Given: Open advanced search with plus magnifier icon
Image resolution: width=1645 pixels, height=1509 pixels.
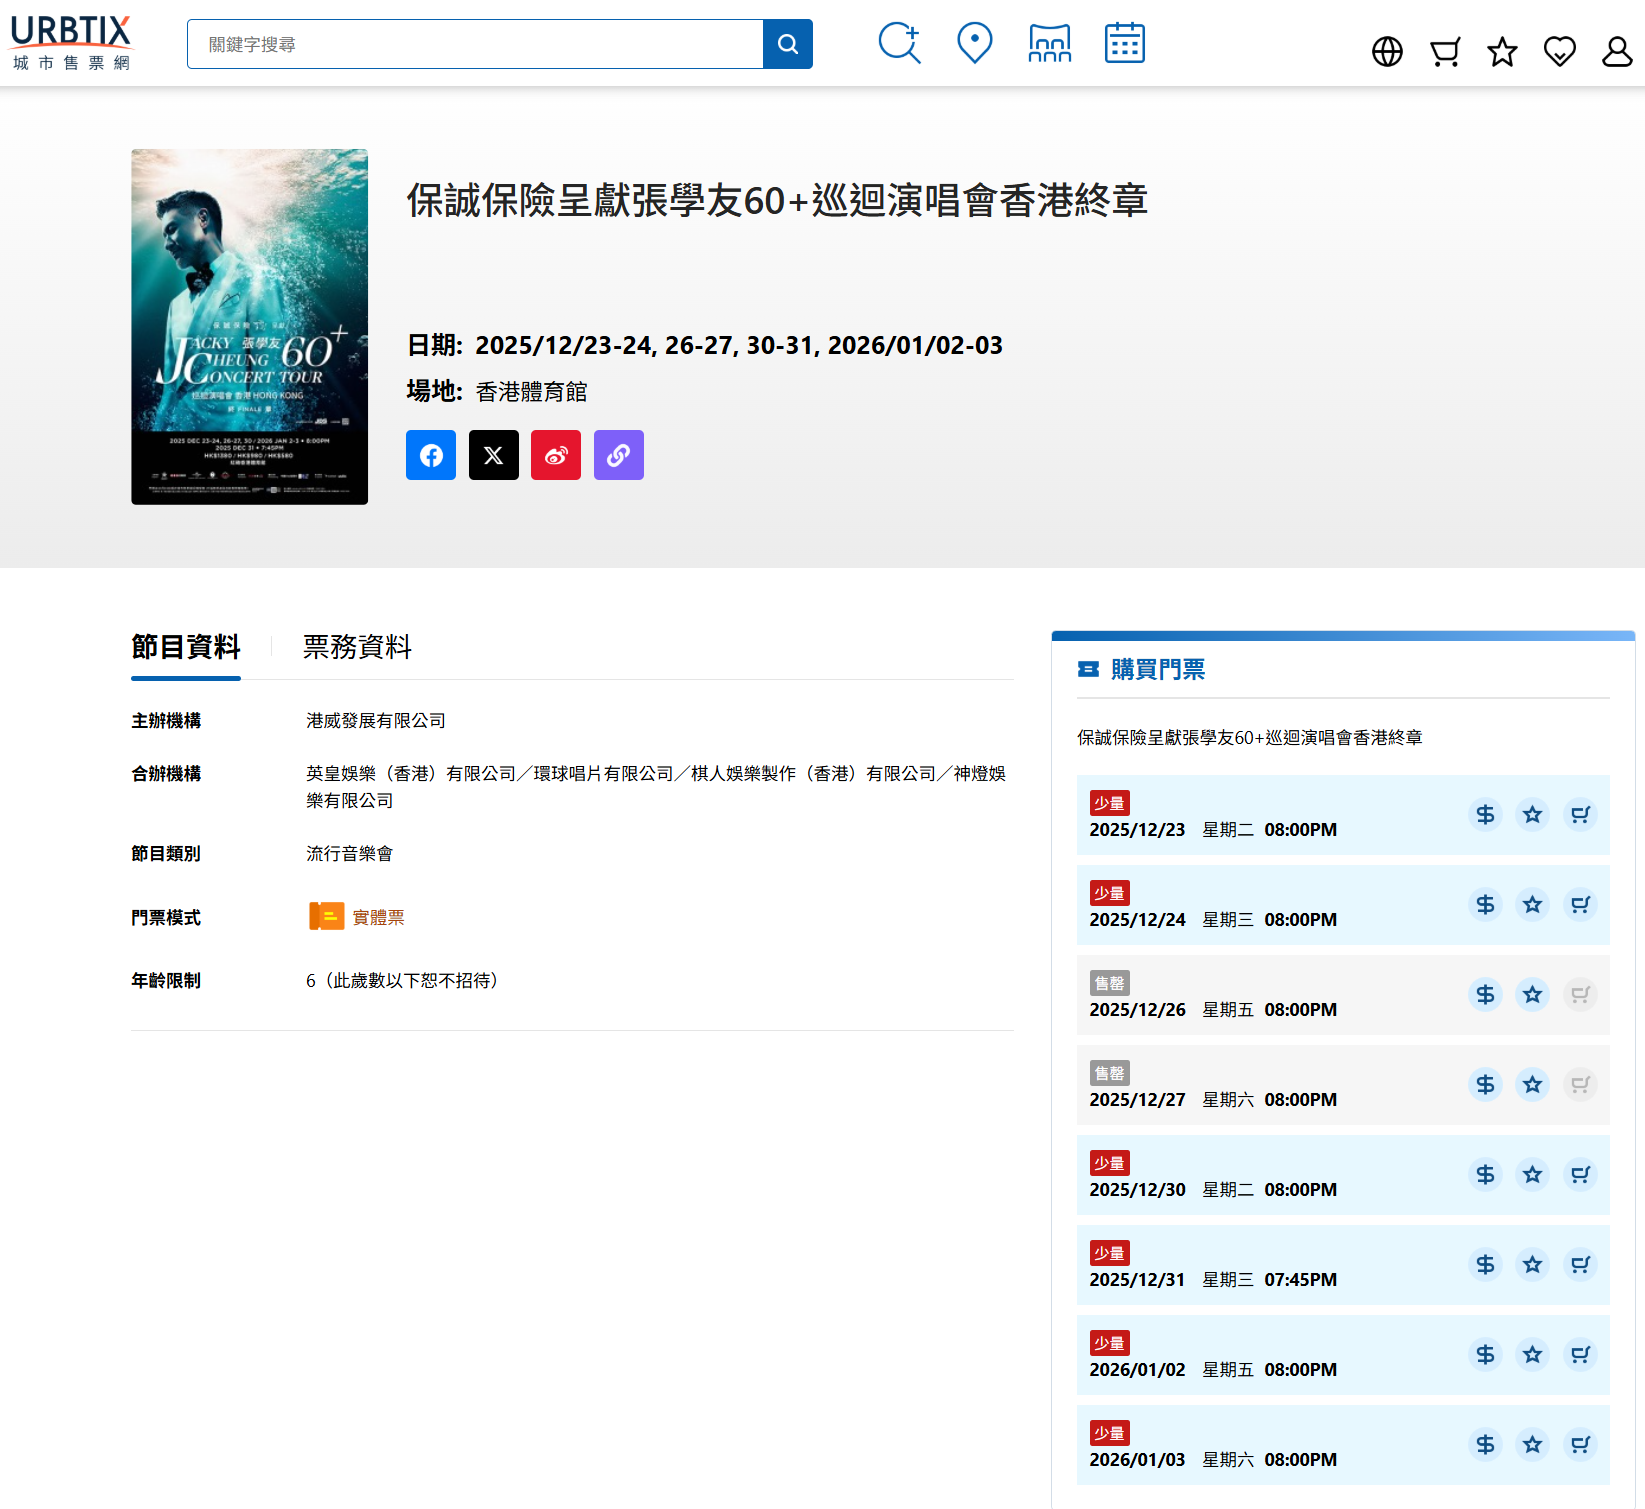Looking at the screenshot, I should [x=899, y=44].
